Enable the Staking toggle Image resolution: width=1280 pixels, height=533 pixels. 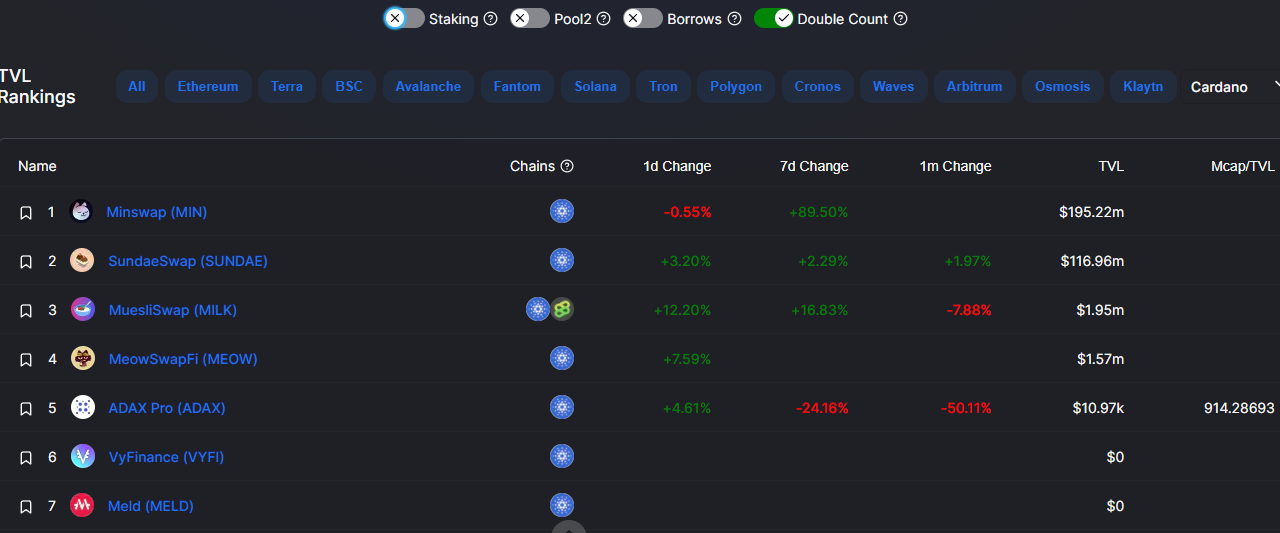[x=404, y=18]
